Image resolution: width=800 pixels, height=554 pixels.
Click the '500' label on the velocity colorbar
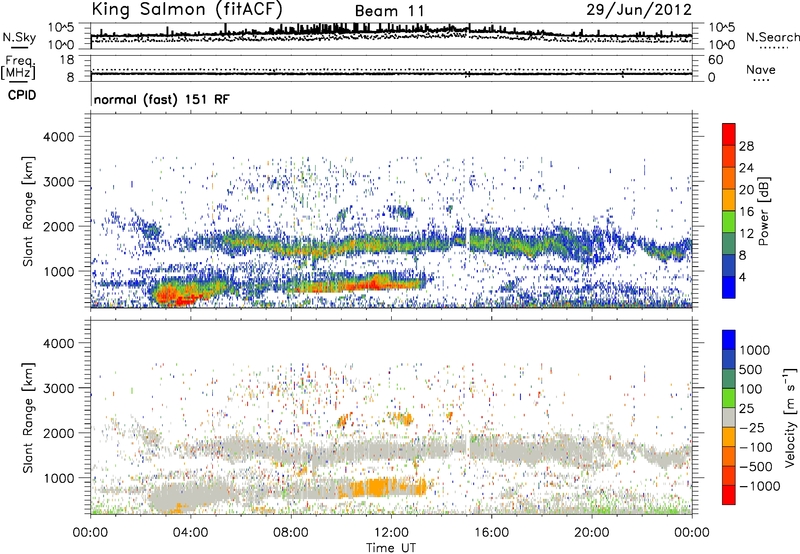coord(751,370)
